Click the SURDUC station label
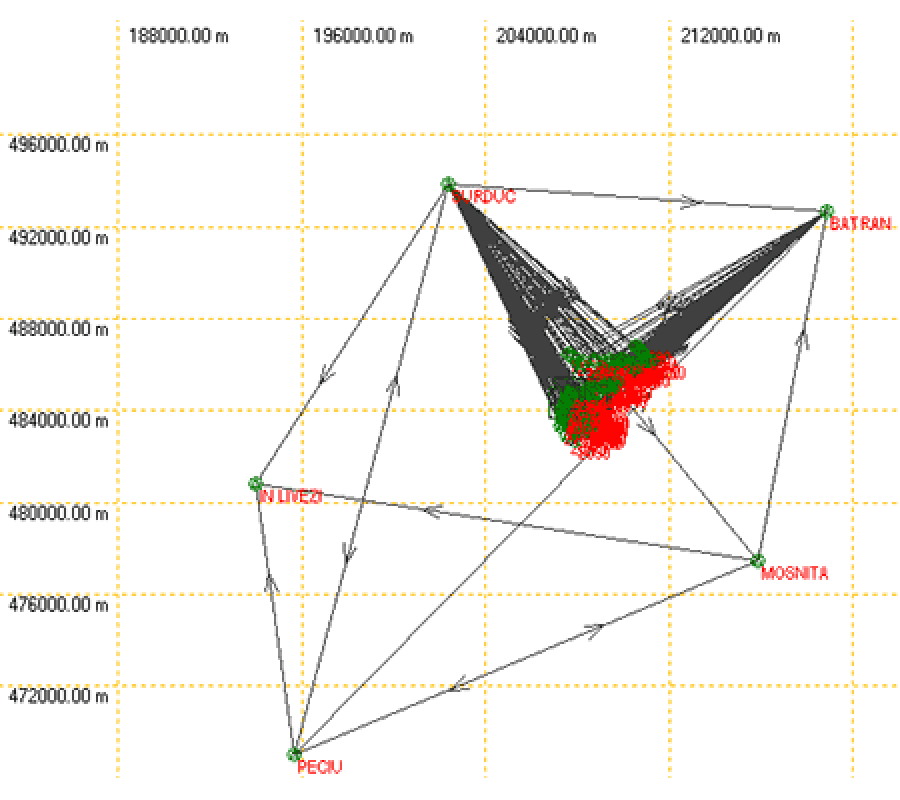Viewport: 900px width, 800px height. click(x=484, y=197)
